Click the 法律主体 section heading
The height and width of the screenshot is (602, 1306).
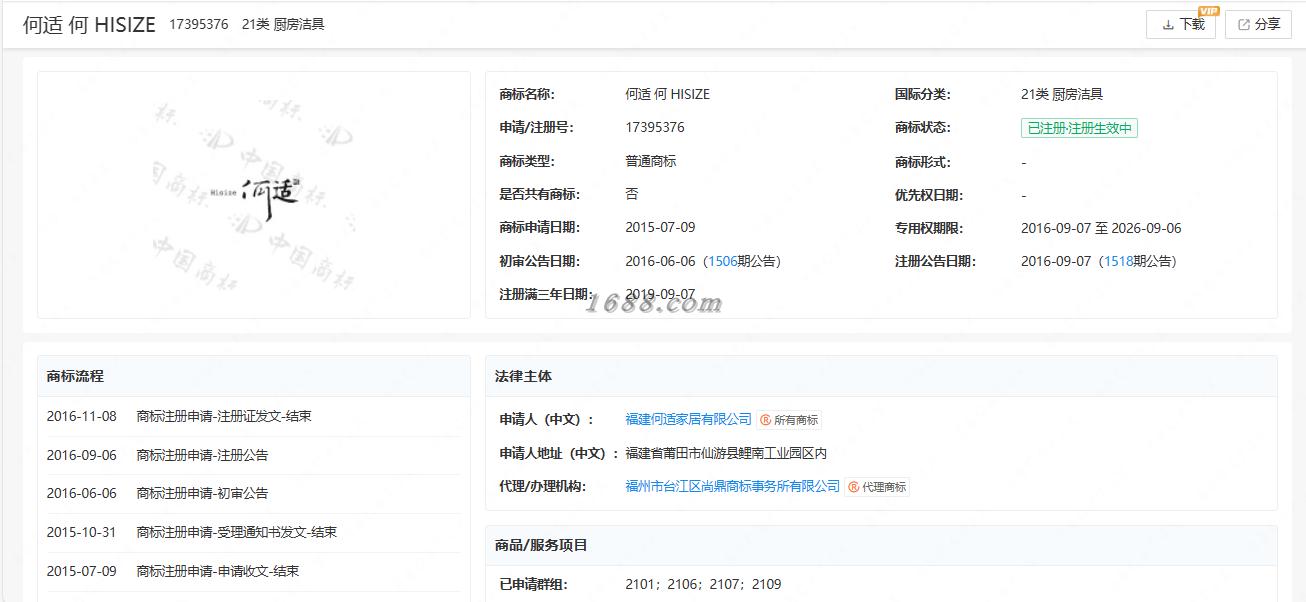[x=523, y=376]
